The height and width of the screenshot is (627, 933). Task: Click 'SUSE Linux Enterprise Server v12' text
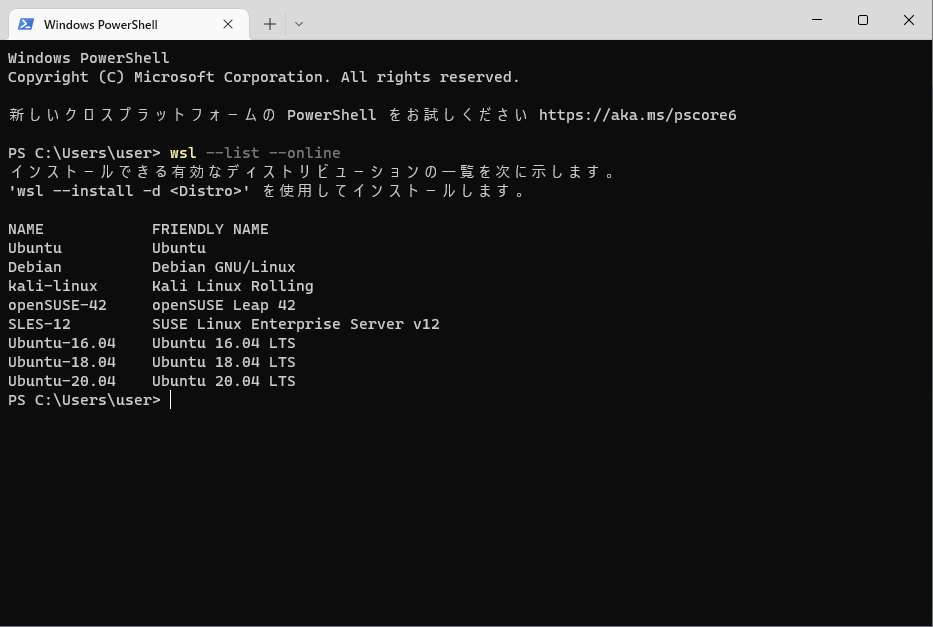(x=295, y=324)
